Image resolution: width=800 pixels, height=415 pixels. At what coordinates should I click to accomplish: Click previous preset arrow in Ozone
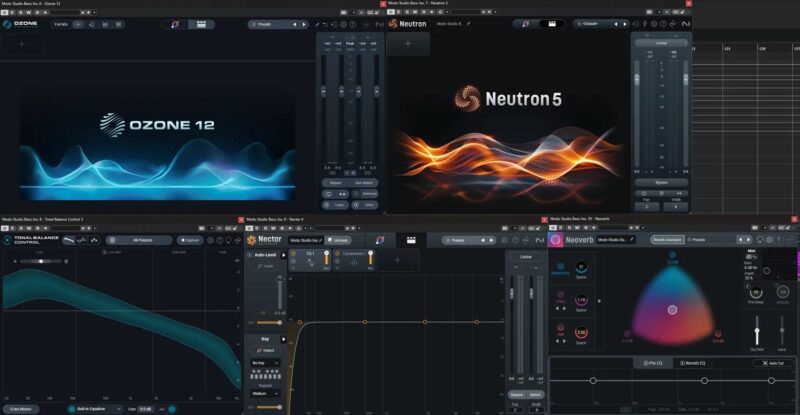coord(294,25)
